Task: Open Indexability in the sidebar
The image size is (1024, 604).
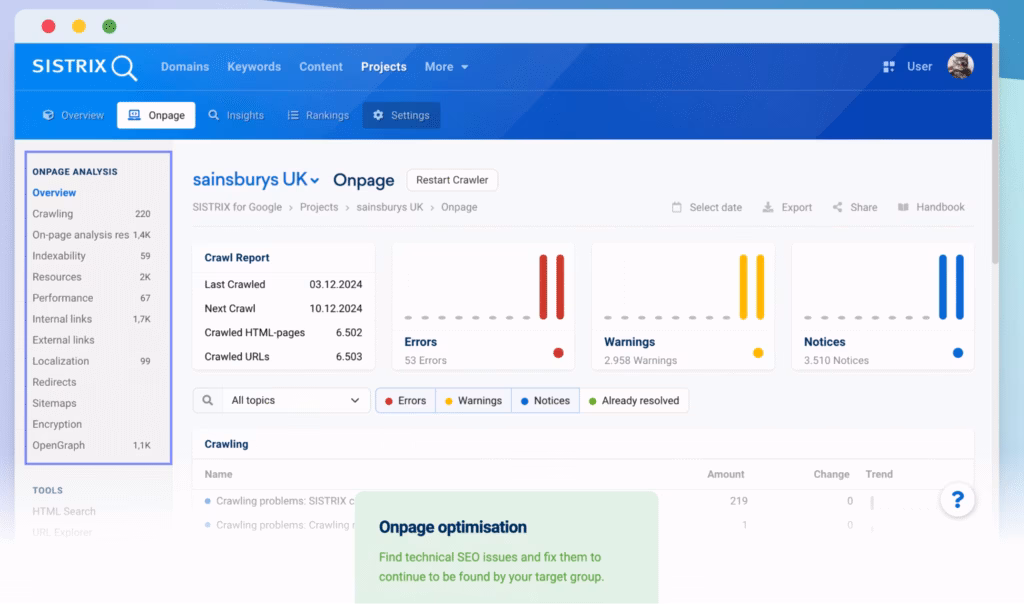Action: tap(59, 256)
